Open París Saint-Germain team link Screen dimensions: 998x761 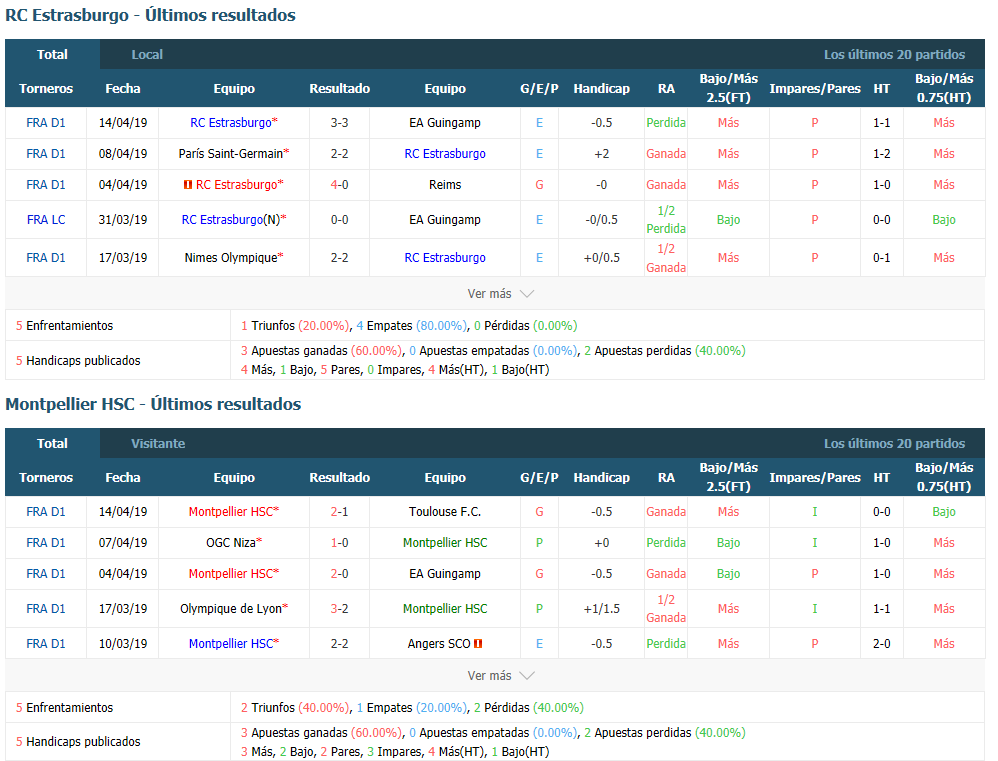[231, 153]
